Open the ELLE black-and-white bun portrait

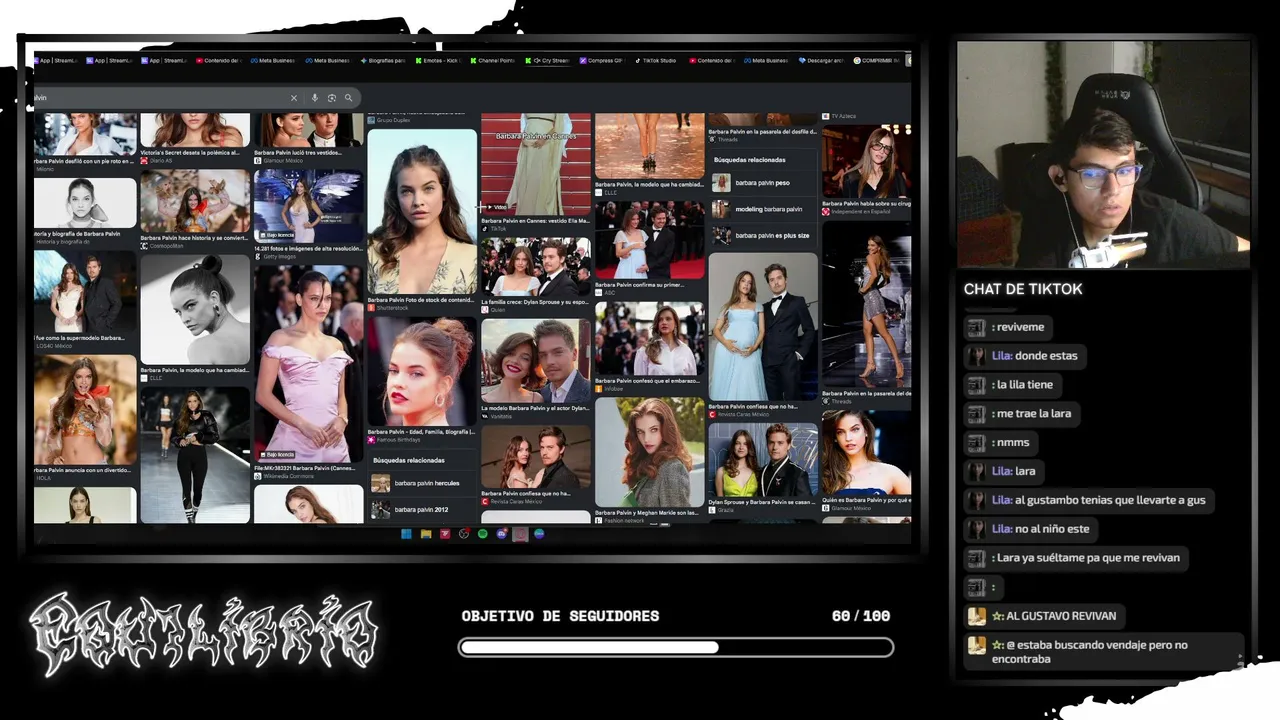tap(195, 309)
